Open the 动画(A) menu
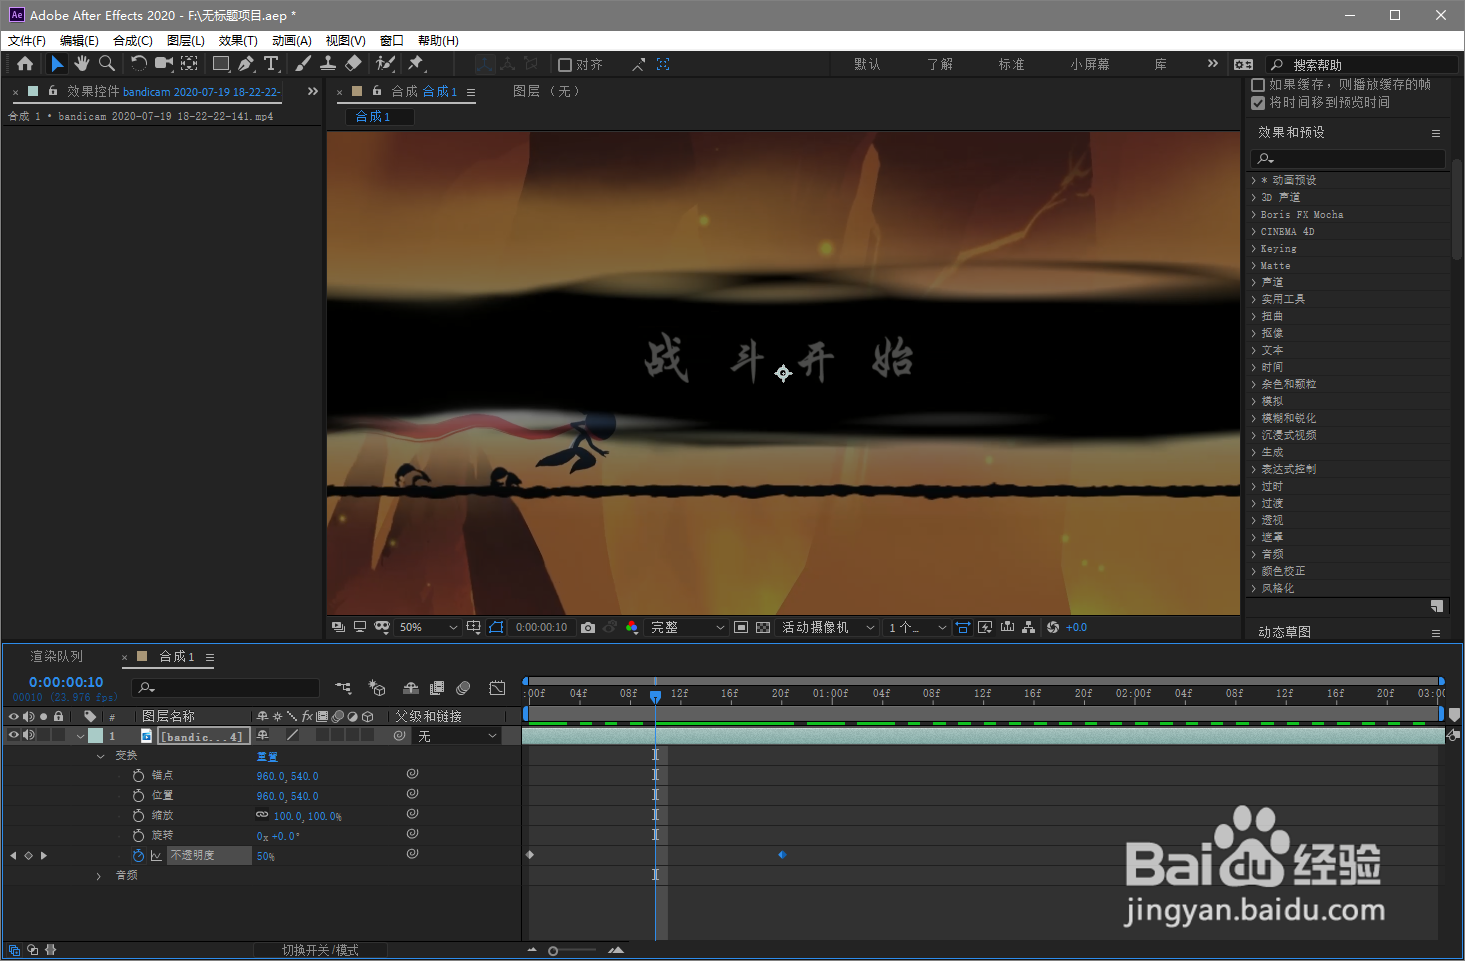The width and height of the screenshot is (1465, 961). click(292, 41)
